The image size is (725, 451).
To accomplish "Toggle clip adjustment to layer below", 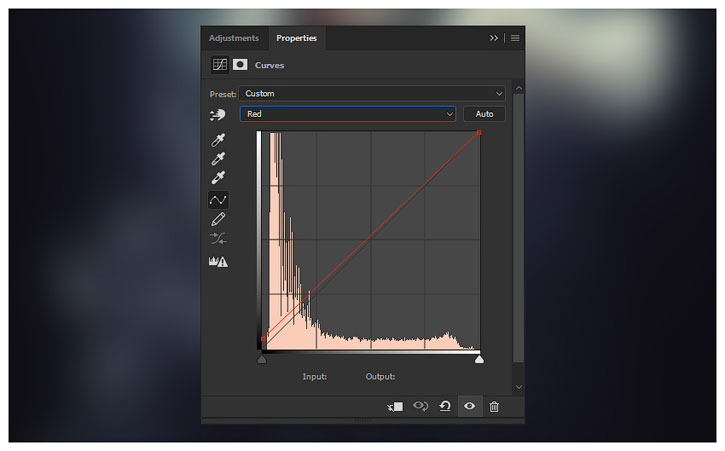I will (396, 406).
